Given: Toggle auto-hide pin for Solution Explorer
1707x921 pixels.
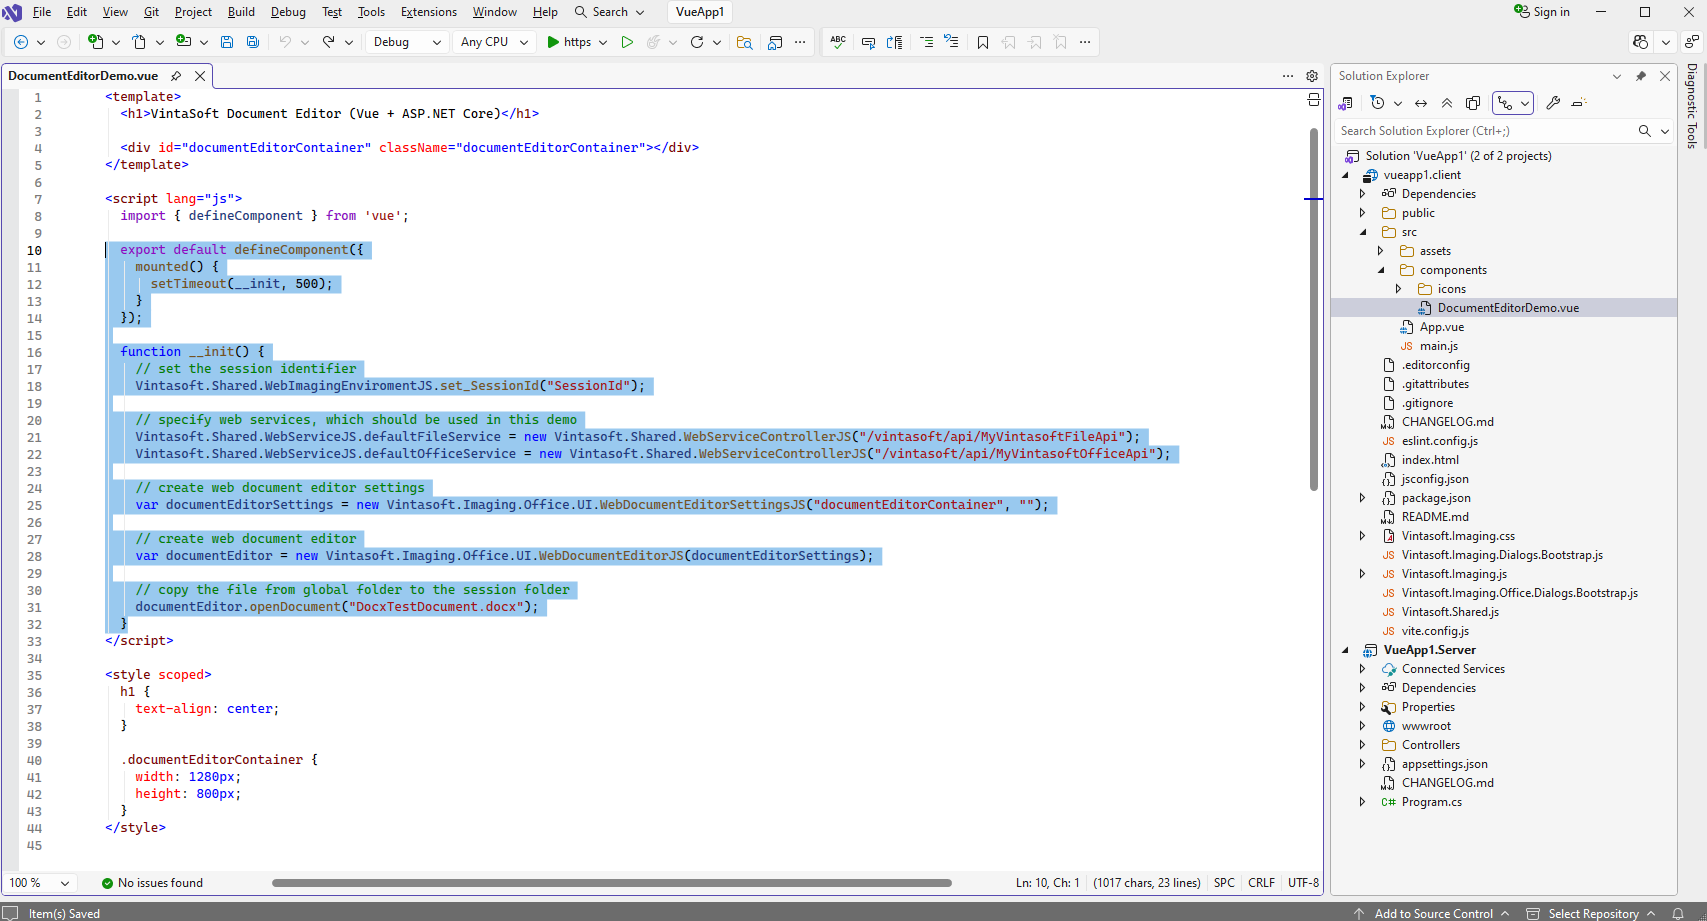Looking at the screenshot, I should (x=1641, y=76).
